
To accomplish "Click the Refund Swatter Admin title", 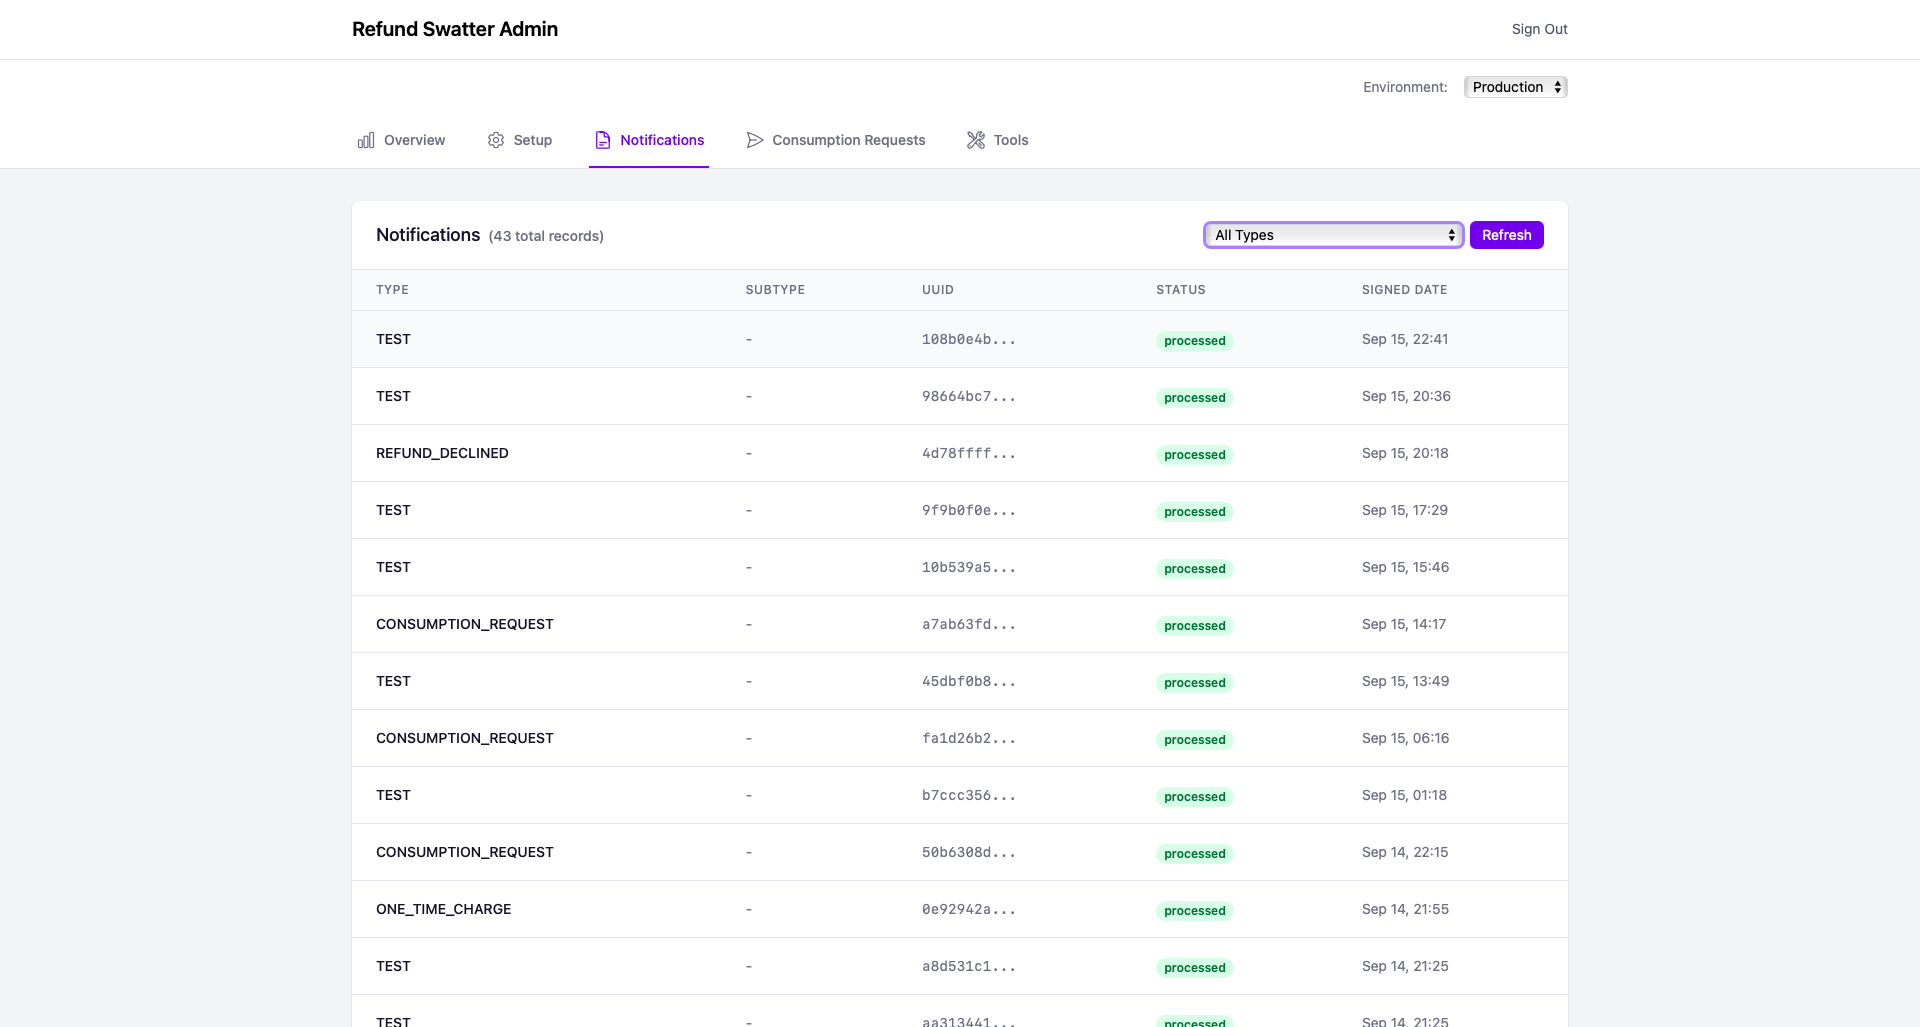I will click(455, 29).
